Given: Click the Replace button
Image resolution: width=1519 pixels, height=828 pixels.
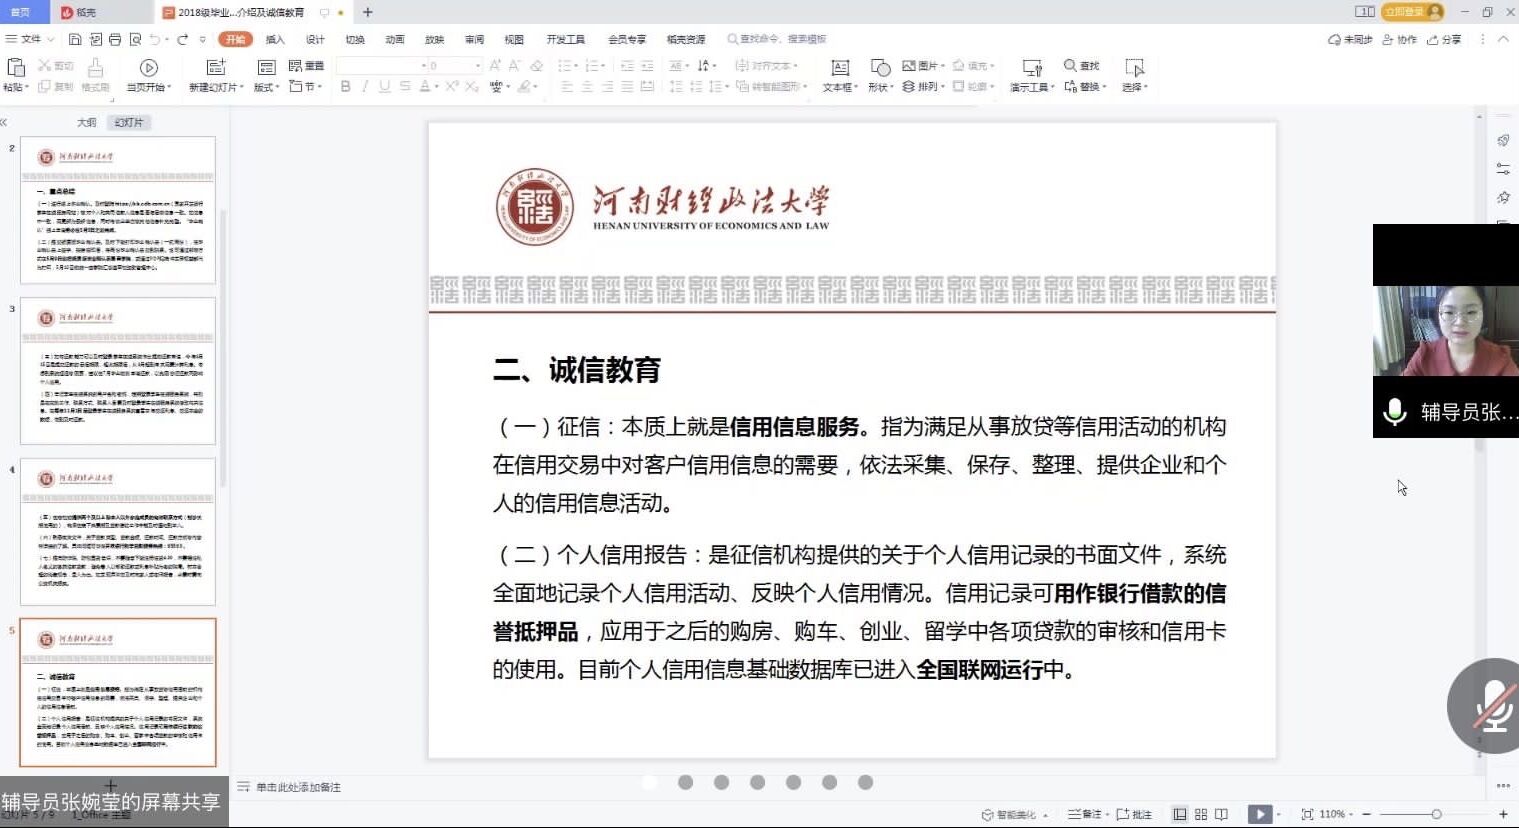Looking at the screenshot, I should pos(1085,87).
